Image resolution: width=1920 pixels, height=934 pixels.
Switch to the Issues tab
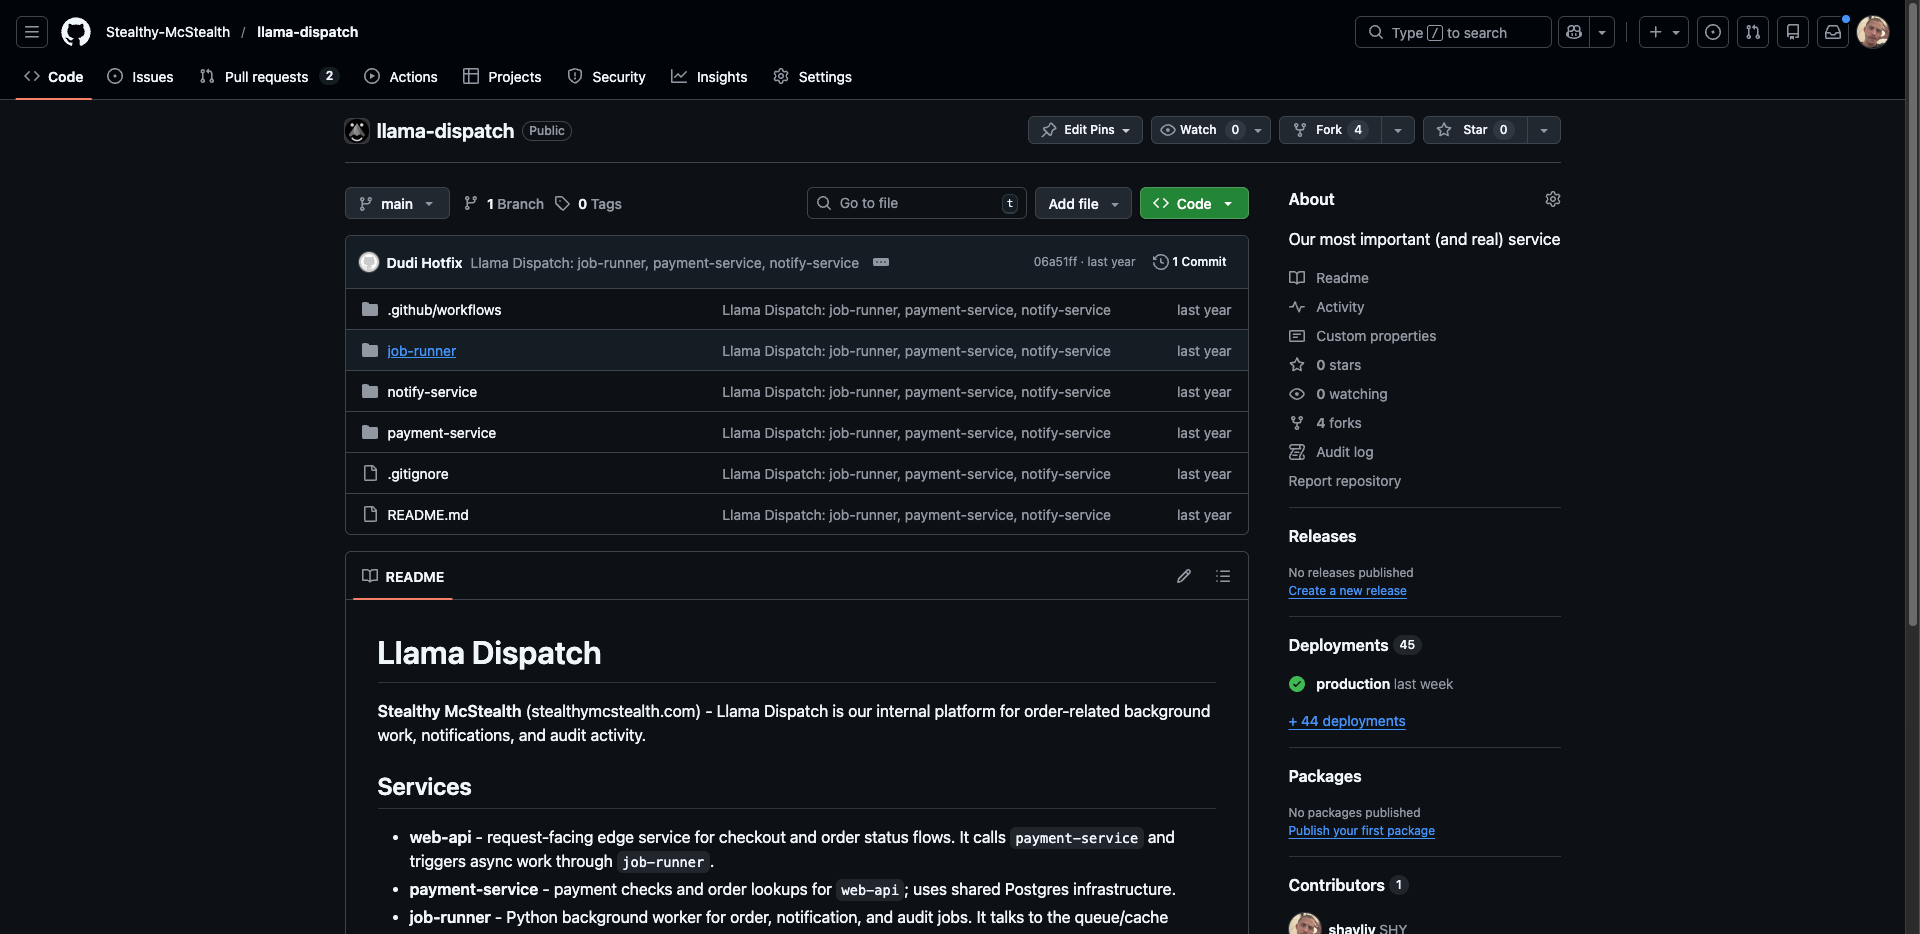(x=140, y=77)
